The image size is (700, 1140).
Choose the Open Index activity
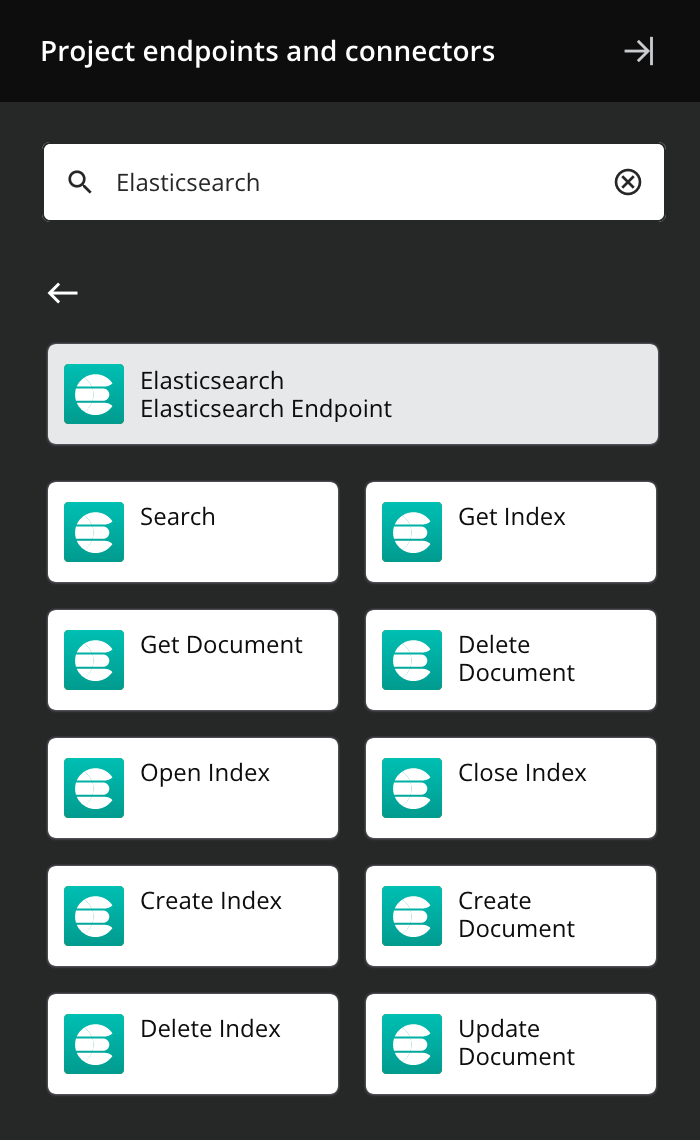coord(193,788)
